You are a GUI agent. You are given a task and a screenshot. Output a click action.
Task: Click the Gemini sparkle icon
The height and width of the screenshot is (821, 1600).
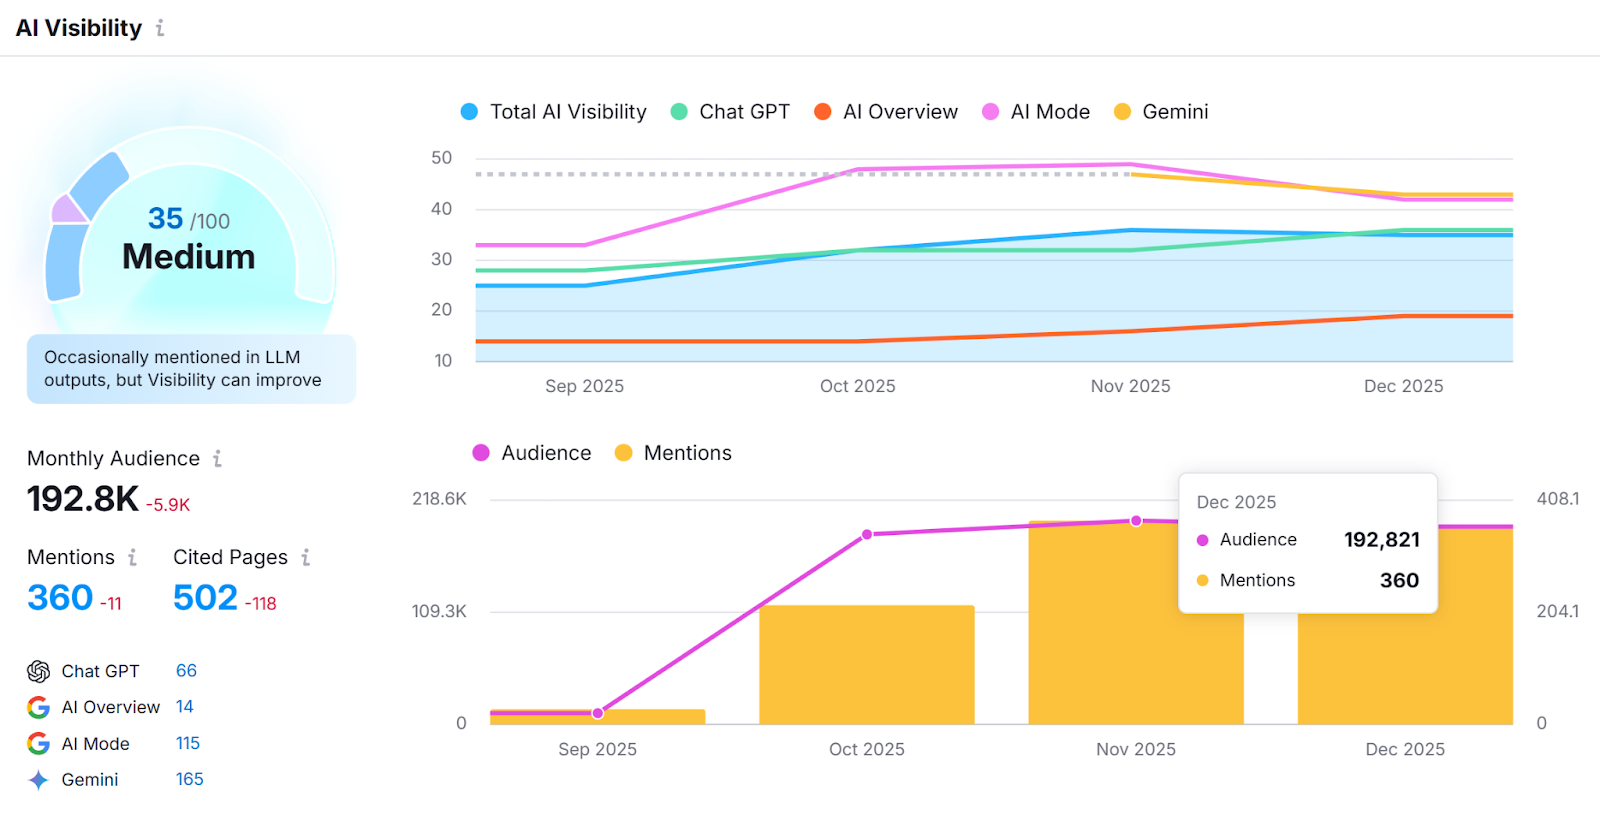click(39, 780)
